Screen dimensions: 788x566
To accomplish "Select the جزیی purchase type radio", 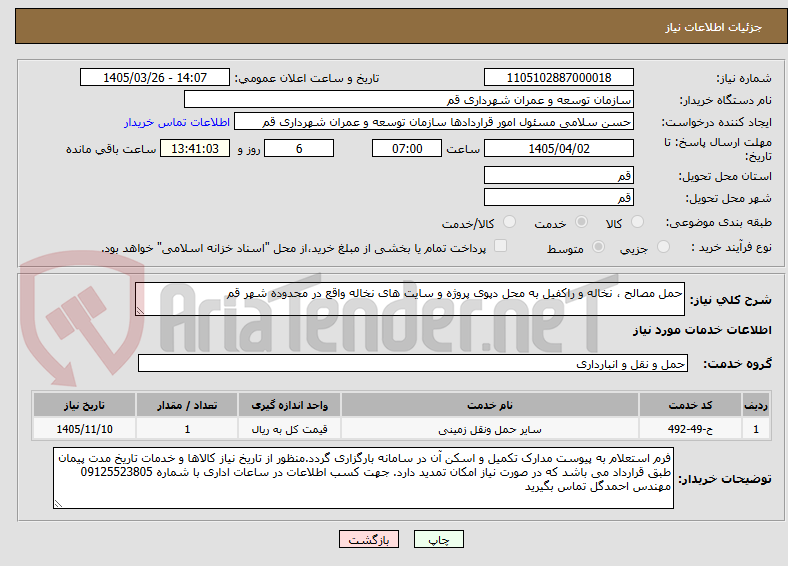I will point(663,247).
